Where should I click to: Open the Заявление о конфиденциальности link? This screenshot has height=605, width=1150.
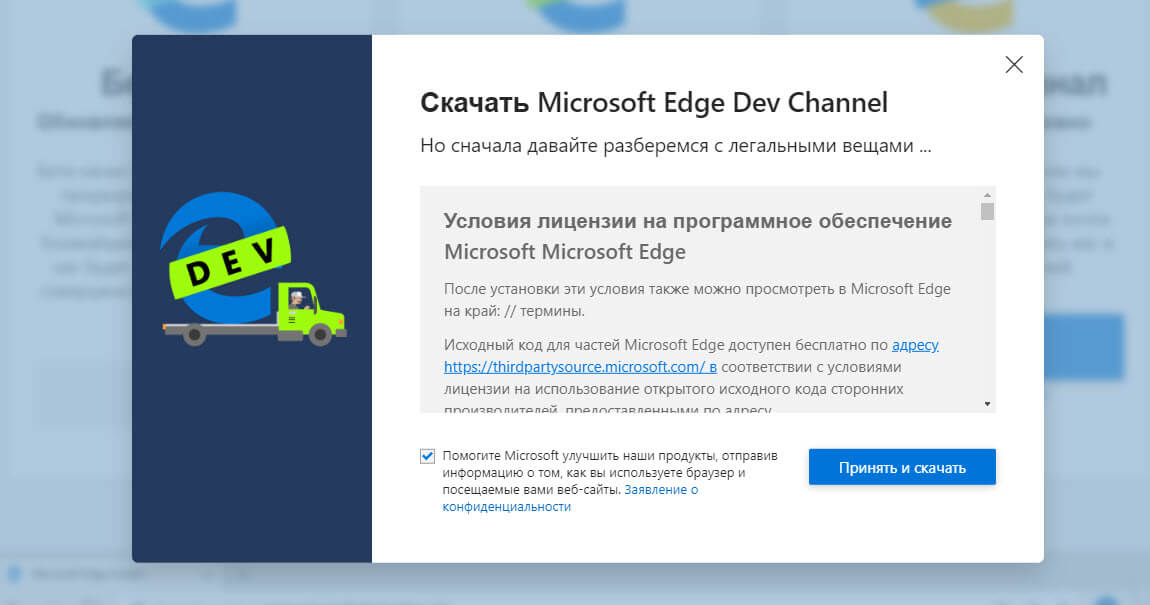(570, 498)
